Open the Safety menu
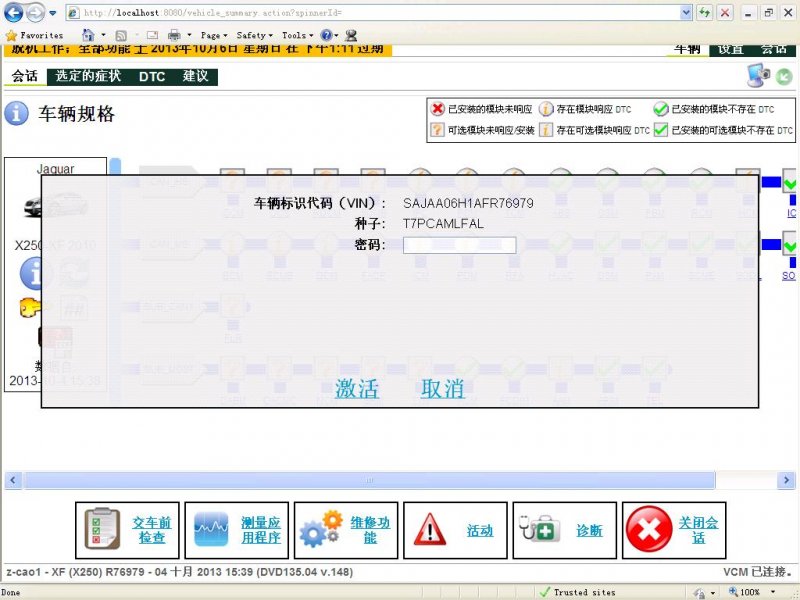This screenshot has height=600, width=800. (254, 35)
